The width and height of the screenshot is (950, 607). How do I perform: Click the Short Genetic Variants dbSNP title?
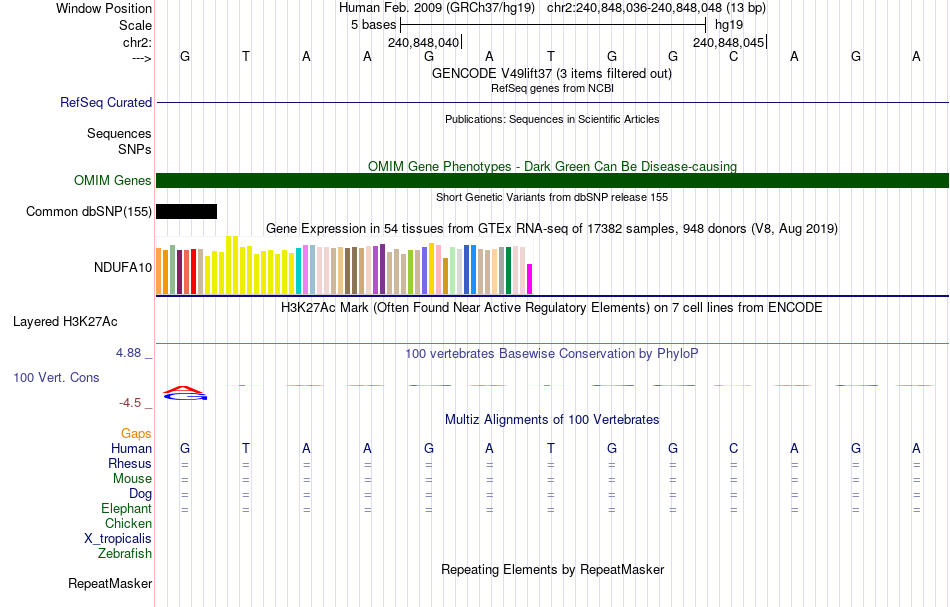pos(552,197)
